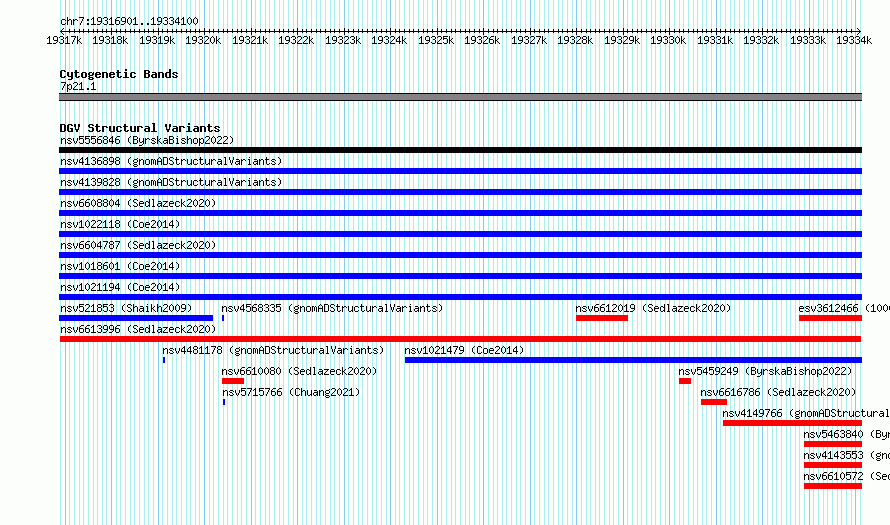Image resolution: width=890 pixels, height=525 pixels.
Task: Select nsv5459249 (ByrskaBishop2022) label
Action: (x=765, y=371)
